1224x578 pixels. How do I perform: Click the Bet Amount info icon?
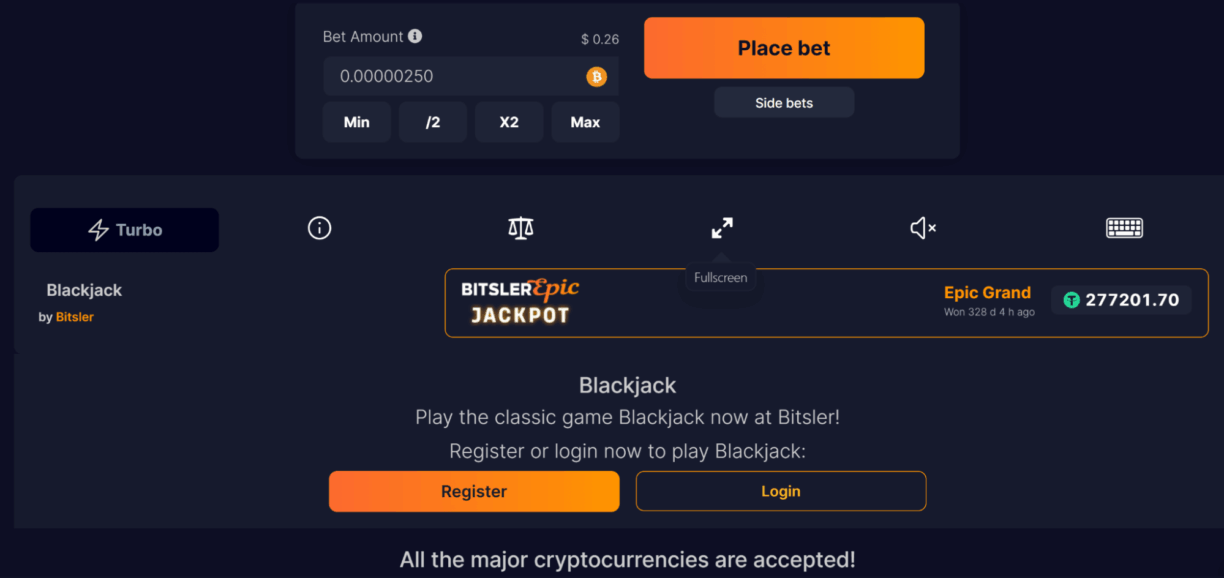coord(415,36)
